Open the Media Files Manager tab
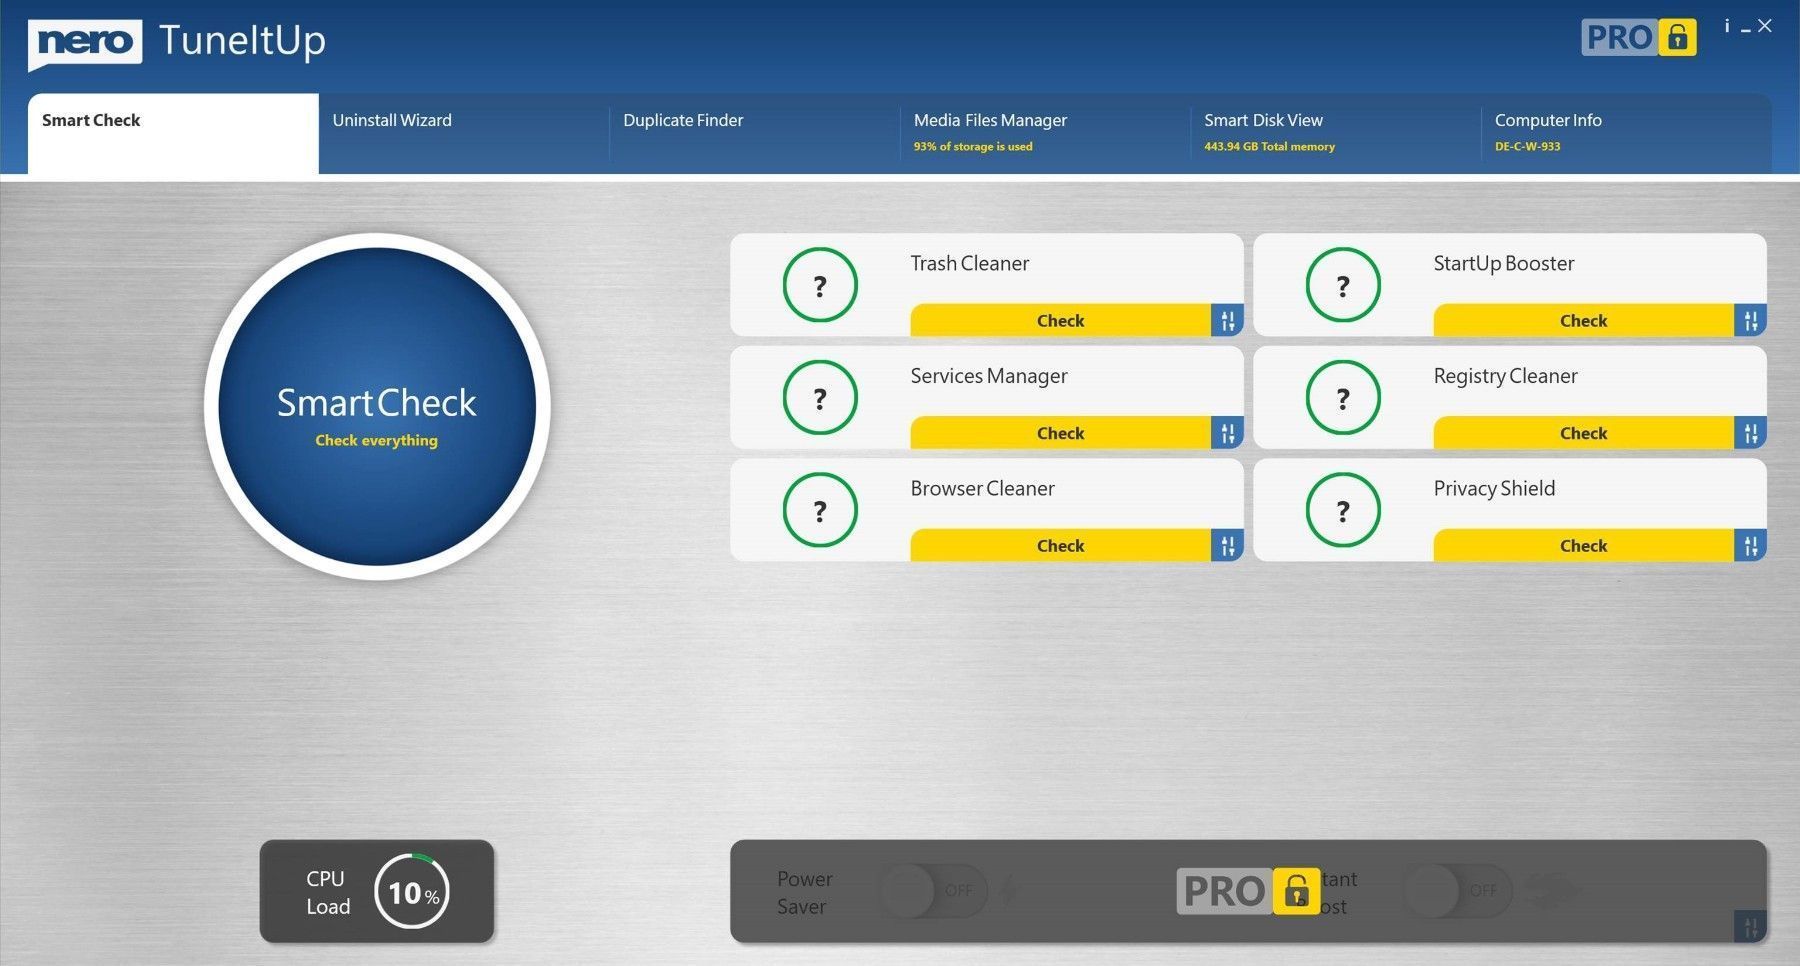This screenshot has height=966, width=1800. [x=1045, y=134]
